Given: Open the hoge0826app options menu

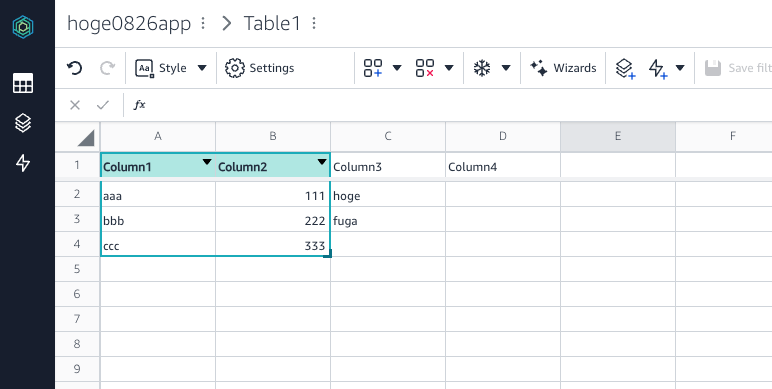Looking at the screenshot, I should [203, 23].
